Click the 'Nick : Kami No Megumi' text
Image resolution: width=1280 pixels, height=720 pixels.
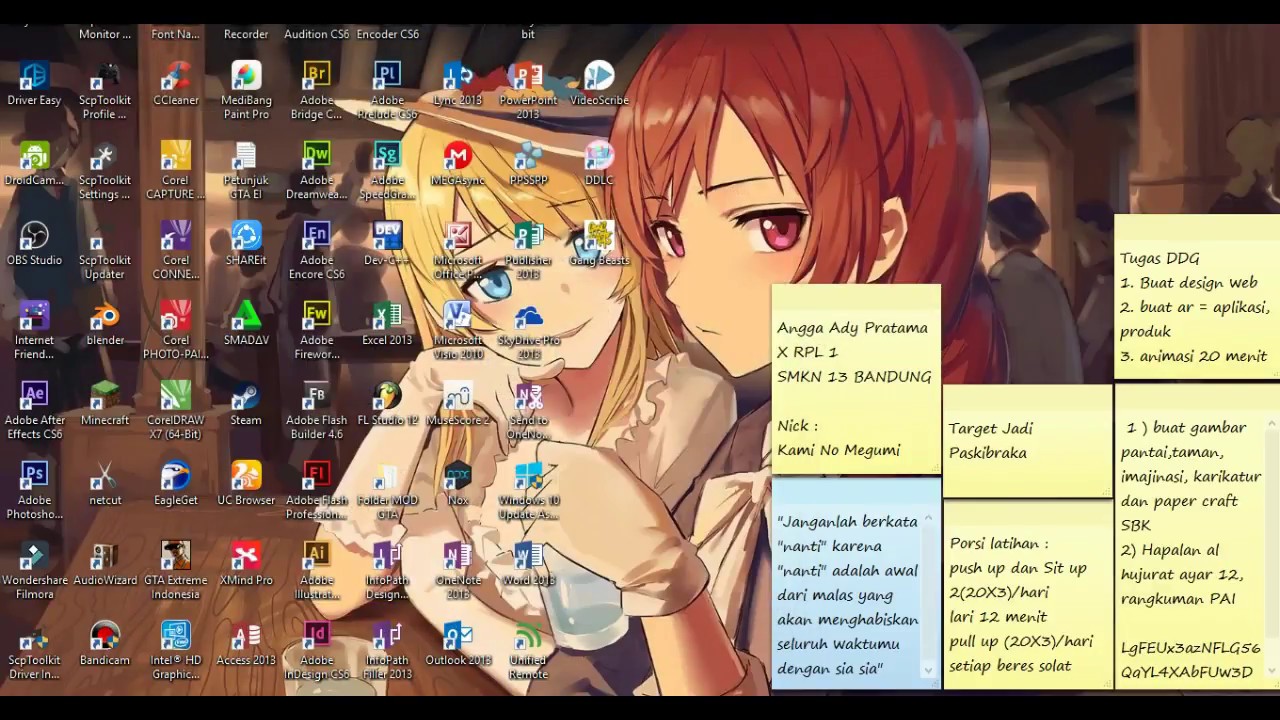tap(838, 438)
